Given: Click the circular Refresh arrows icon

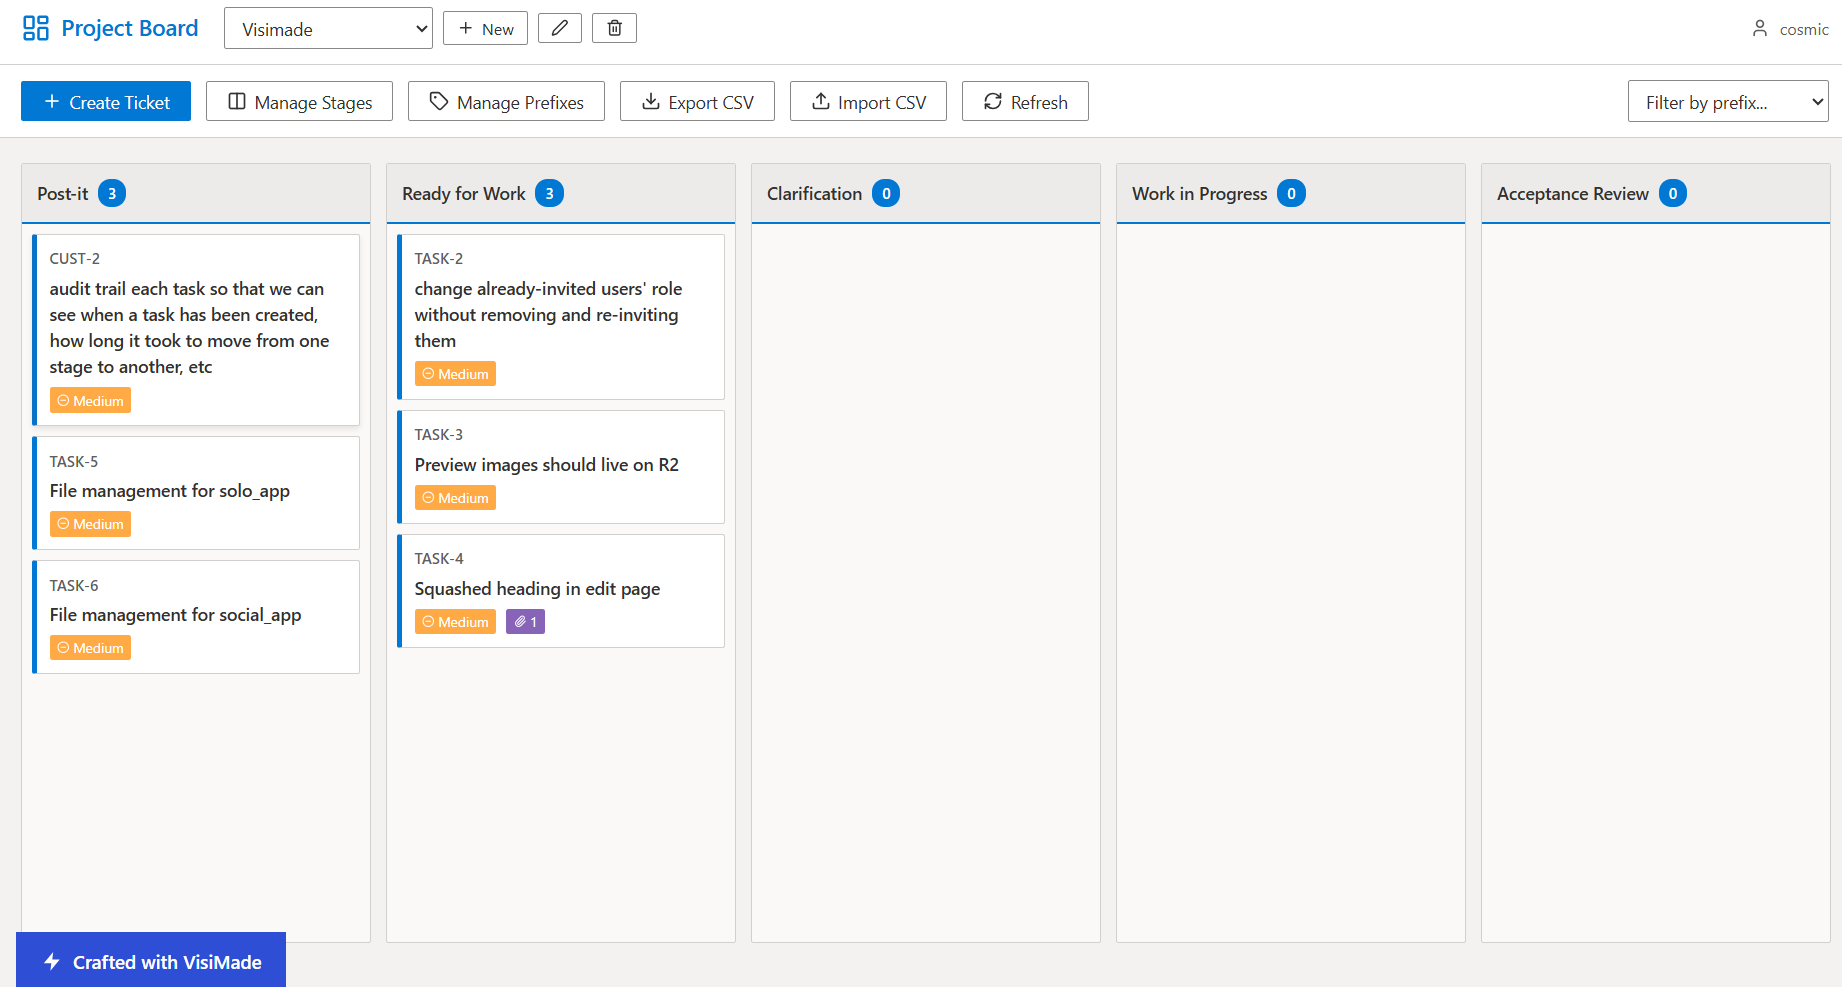Looking at the screenshot, I should [x=992, y=101].
